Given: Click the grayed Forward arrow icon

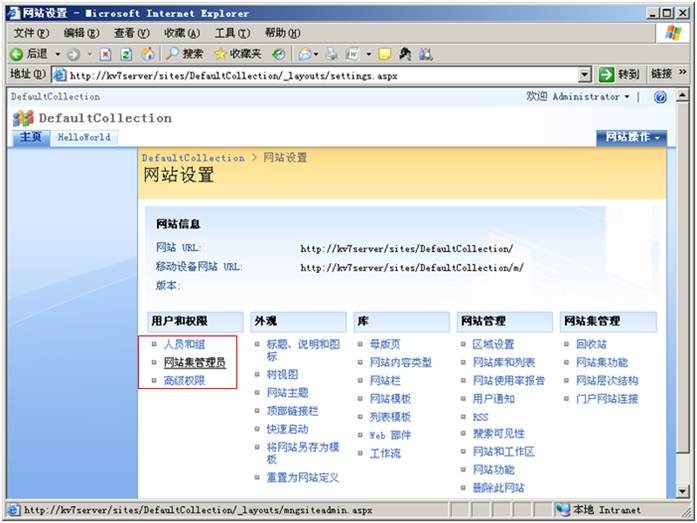Looking at the screenshot, I should pos(73,55).
